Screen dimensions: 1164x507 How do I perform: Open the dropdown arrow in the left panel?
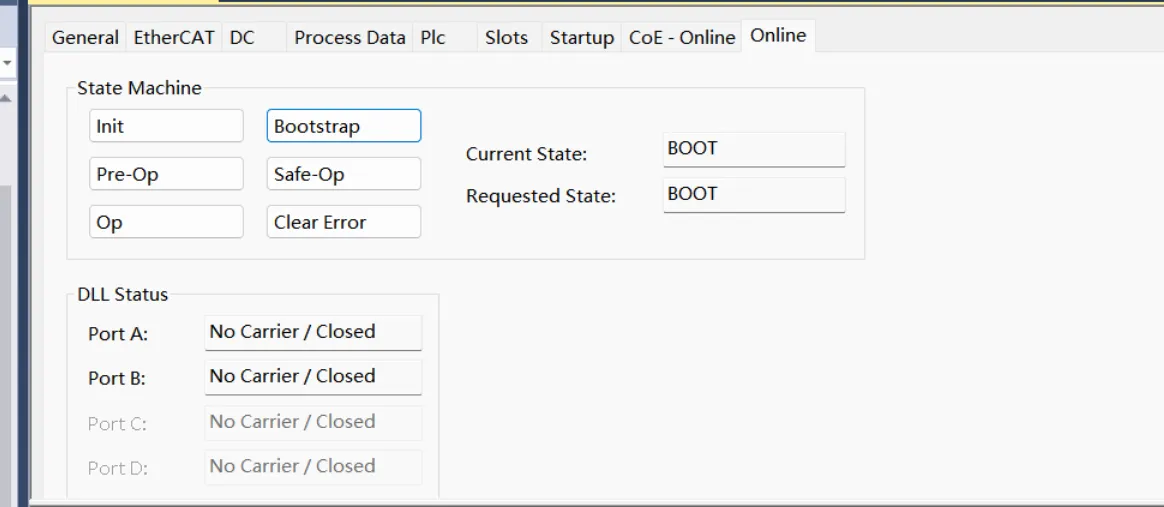click(7, 63)
